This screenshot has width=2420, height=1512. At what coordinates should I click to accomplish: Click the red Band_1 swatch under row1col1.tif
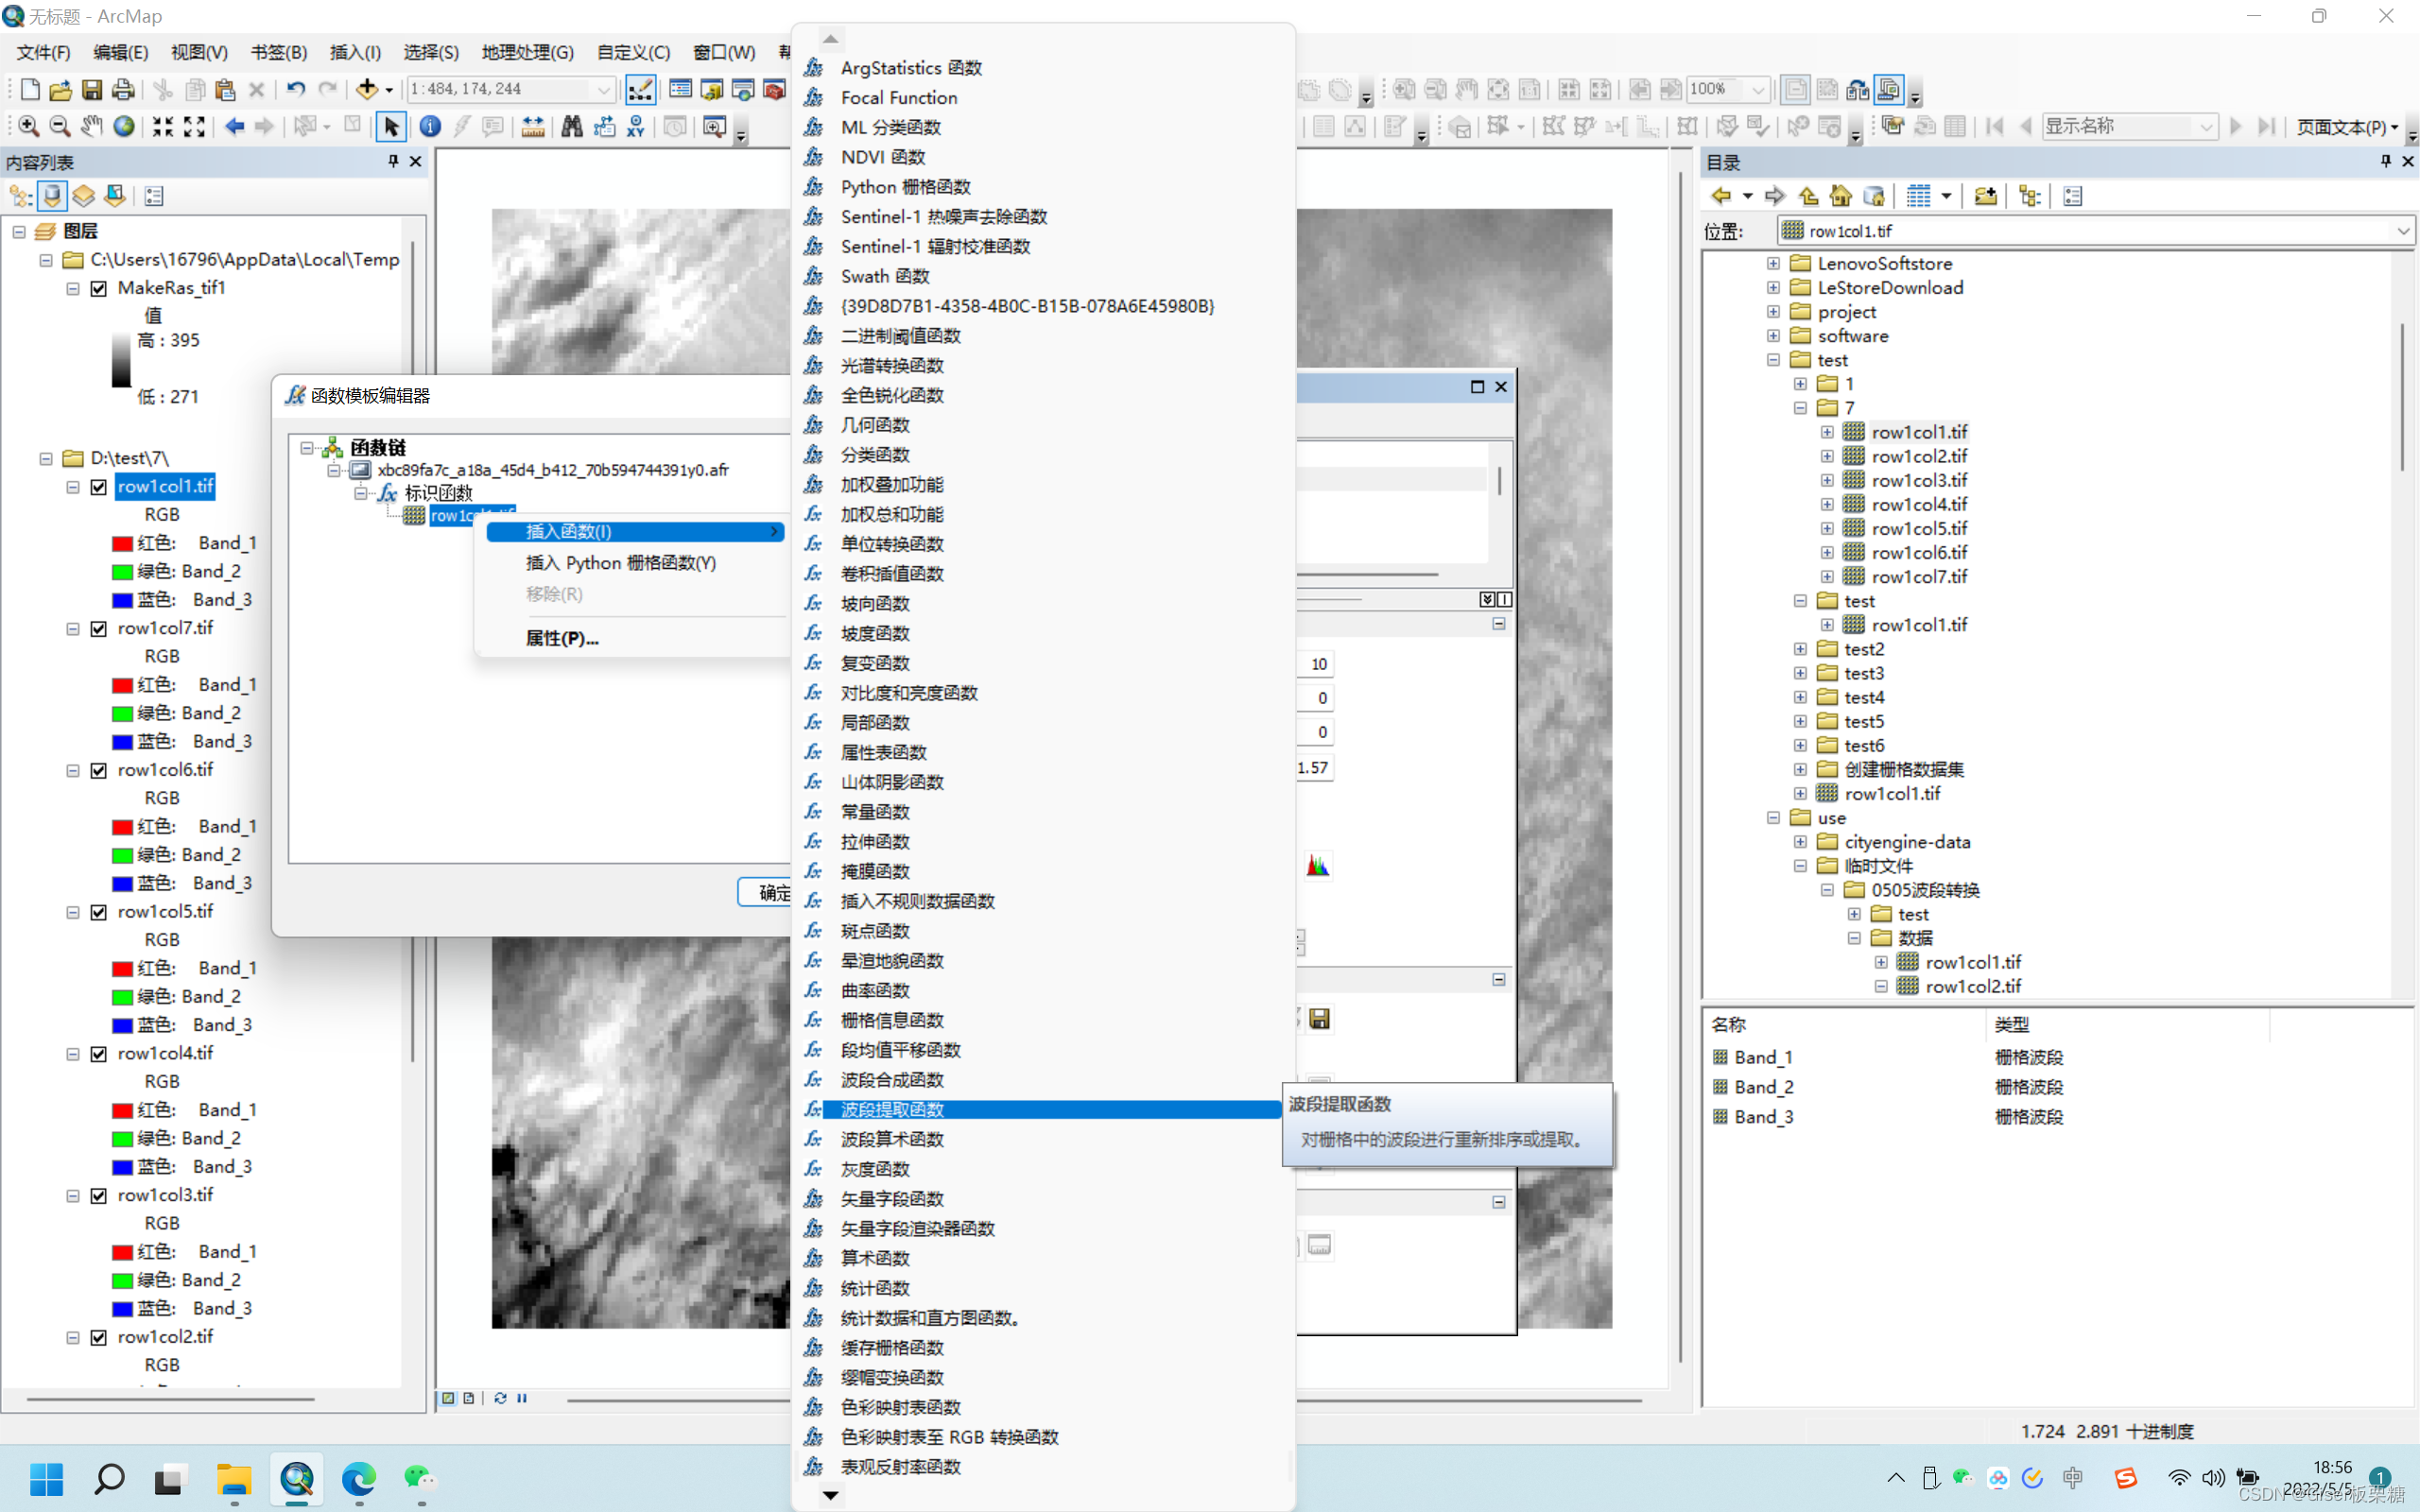[122, 543]
